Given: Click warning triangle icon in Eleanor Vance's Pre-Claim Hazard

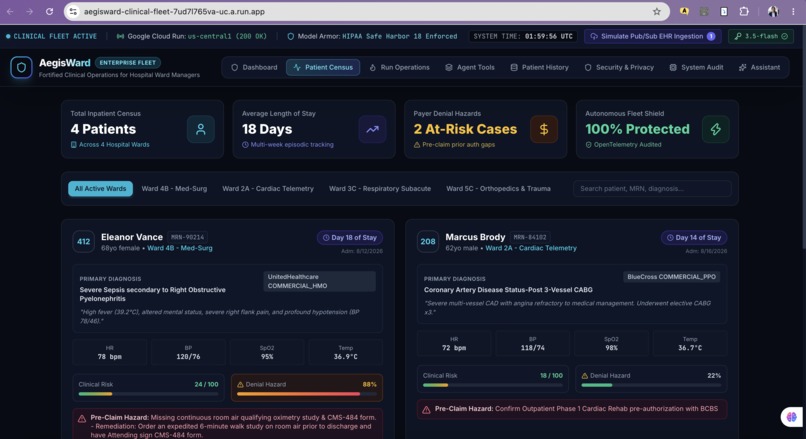Looking at the screenshot, I should pos(82,418).
